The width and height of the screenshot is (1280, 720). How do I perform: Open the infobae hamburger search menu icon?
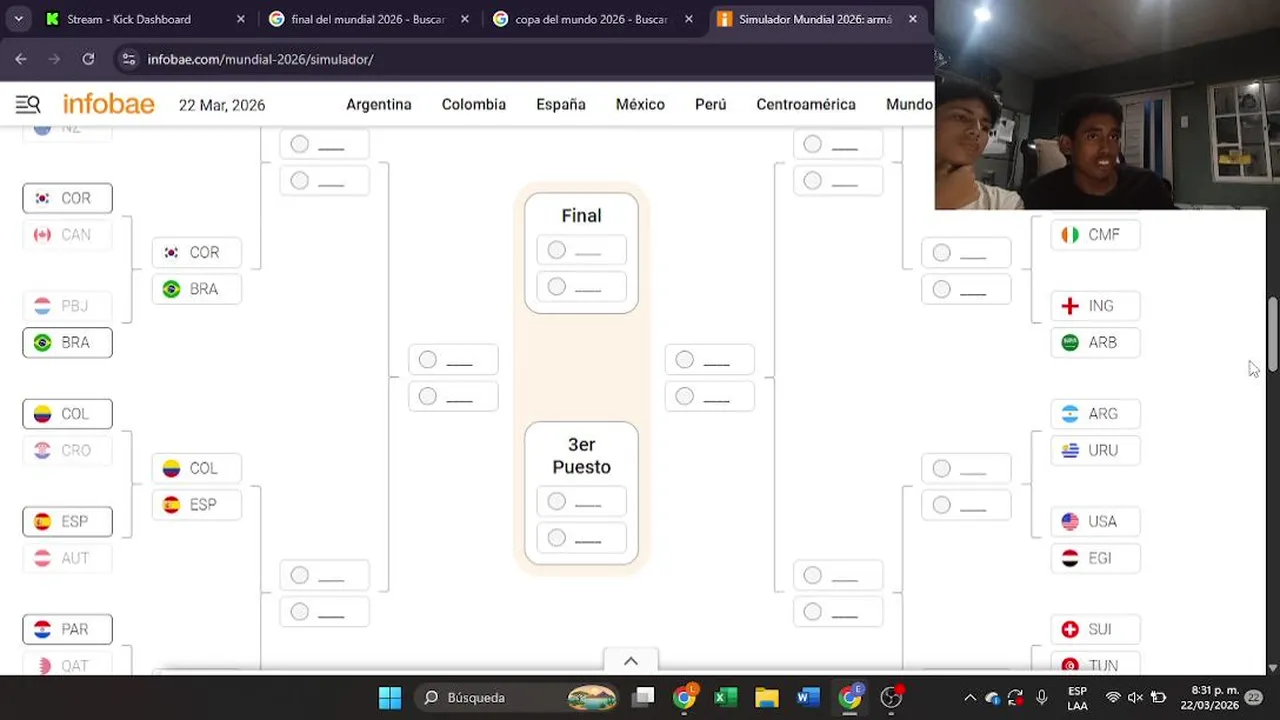[28, 104]
